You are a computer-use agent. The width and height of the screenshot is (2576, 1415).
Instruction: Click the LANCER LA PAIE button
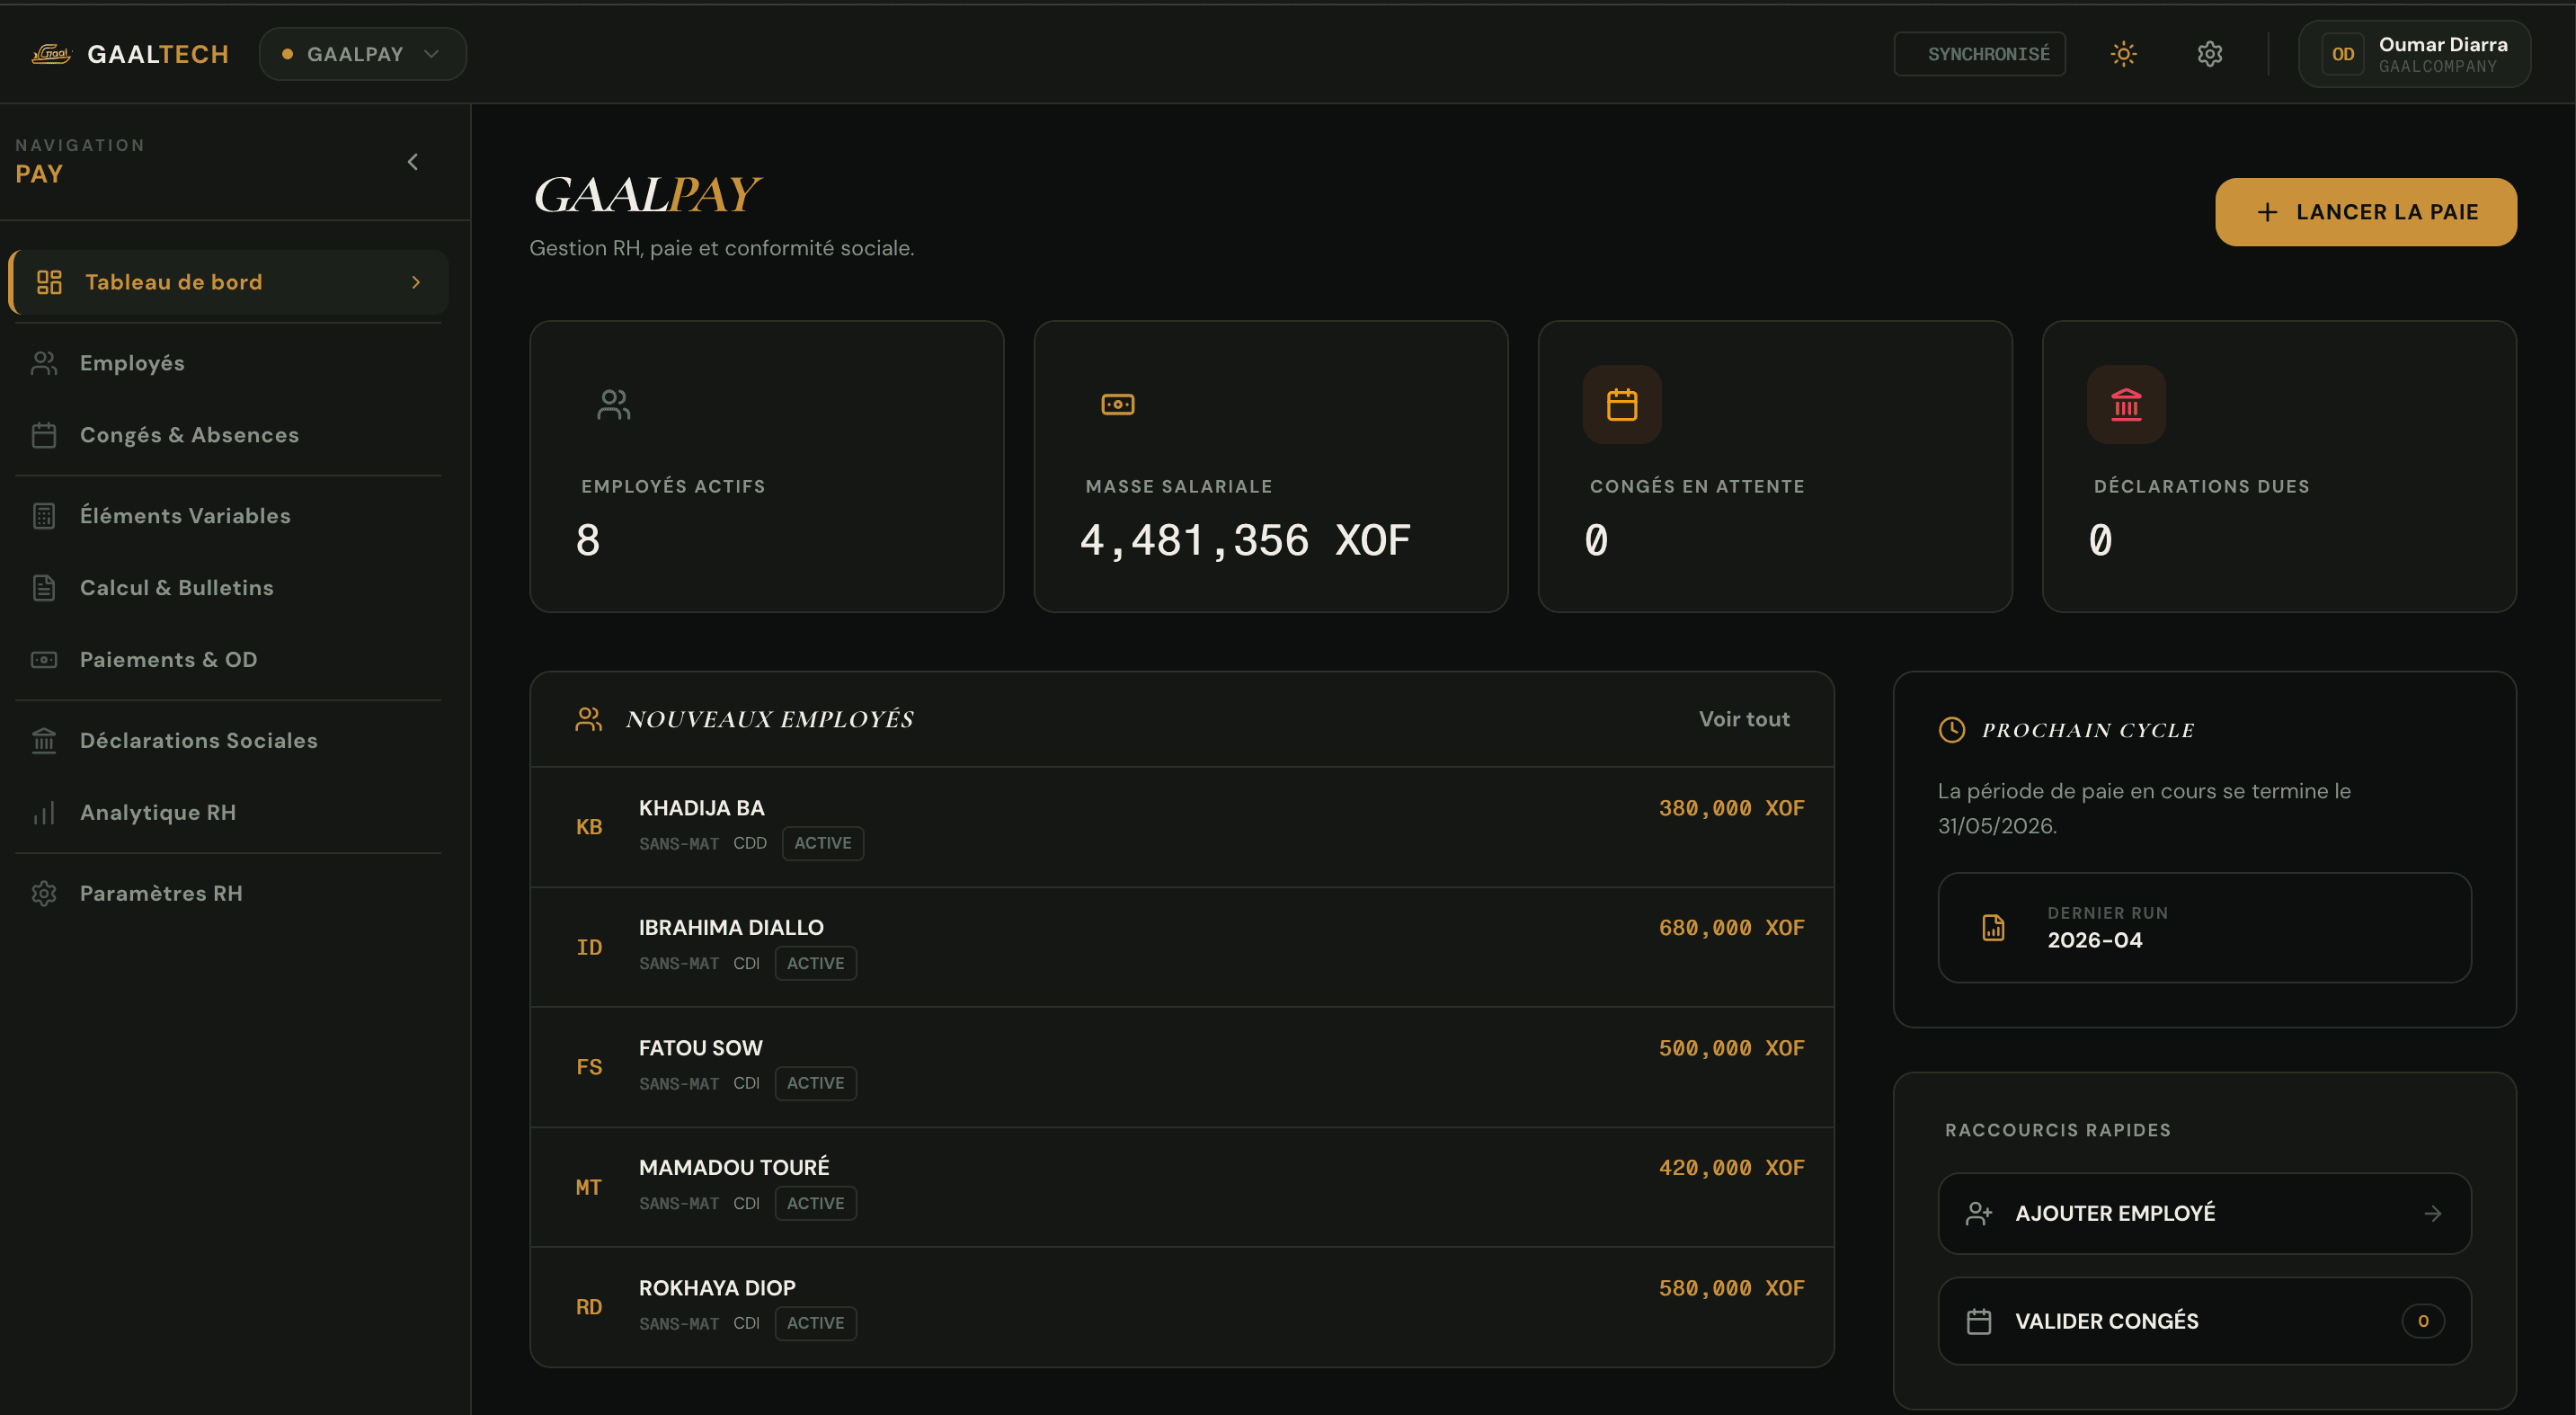click(2365, 212)
